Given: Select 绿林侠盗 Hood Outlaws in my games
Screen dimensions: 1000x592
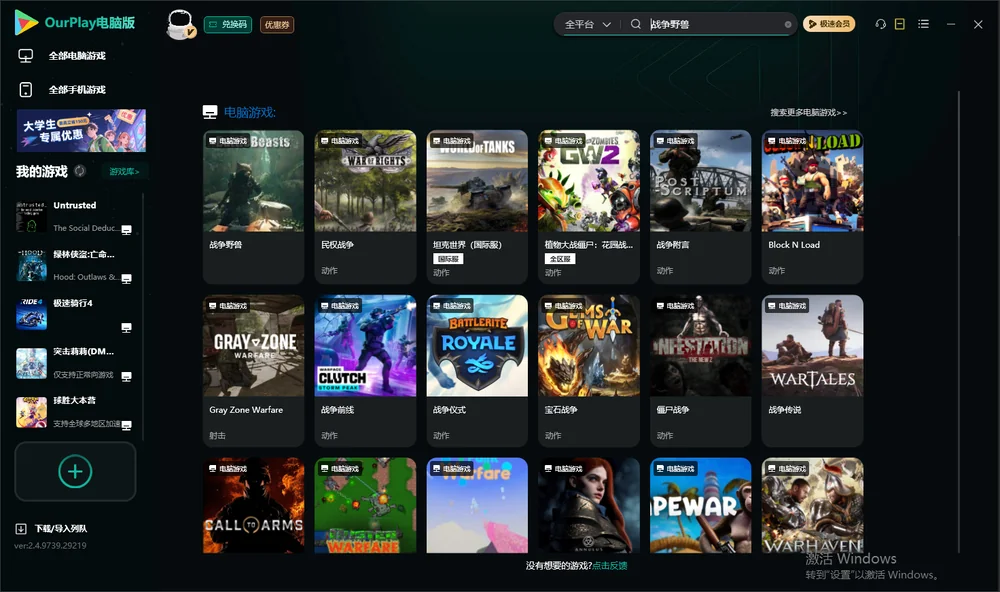Looking at the screenshot, I should tap(74, 265).
